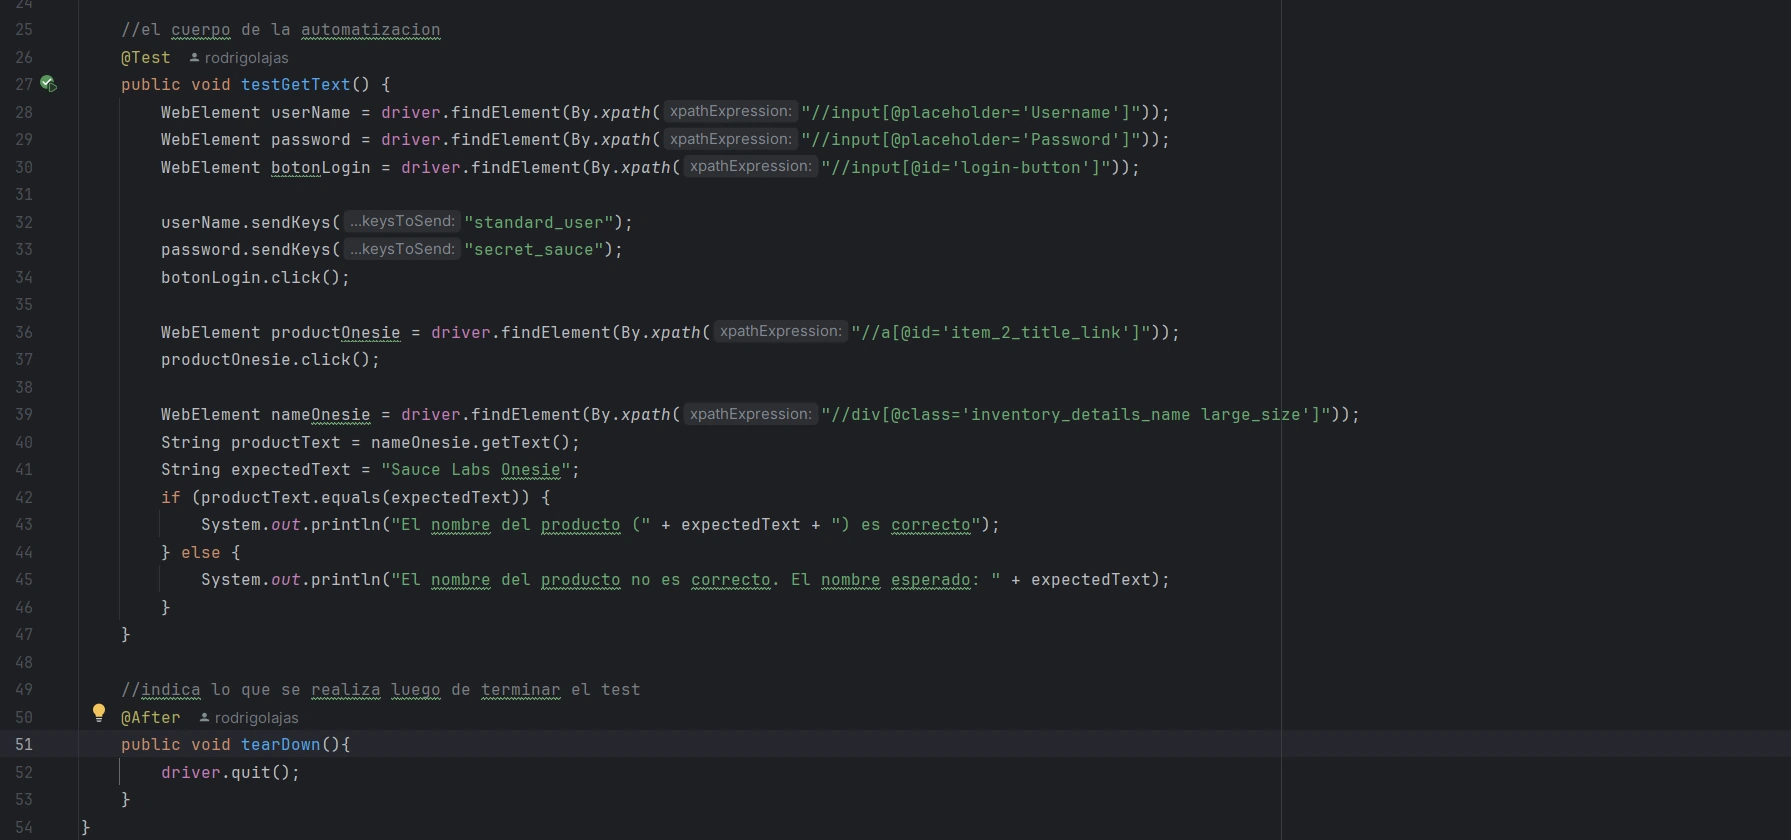The height and width of the screenshot is (840, 1791).
Task: Click the tearDown method name
Action: [x=280, y=745]
